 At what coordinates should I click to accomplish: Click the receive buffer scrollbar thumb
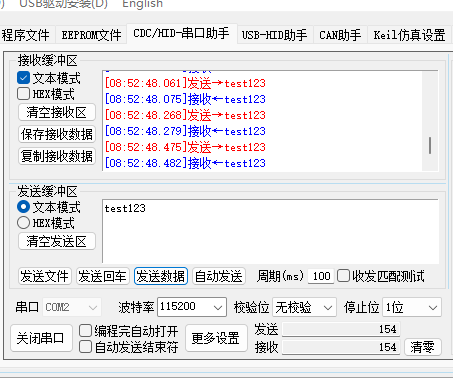pos(430,145)
